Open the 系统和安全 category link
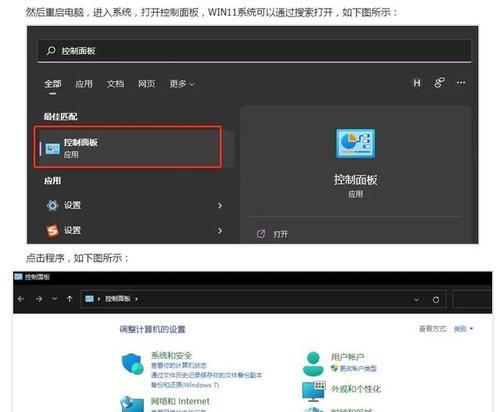This screenshot has width=500, height=412. click(171, 355)
